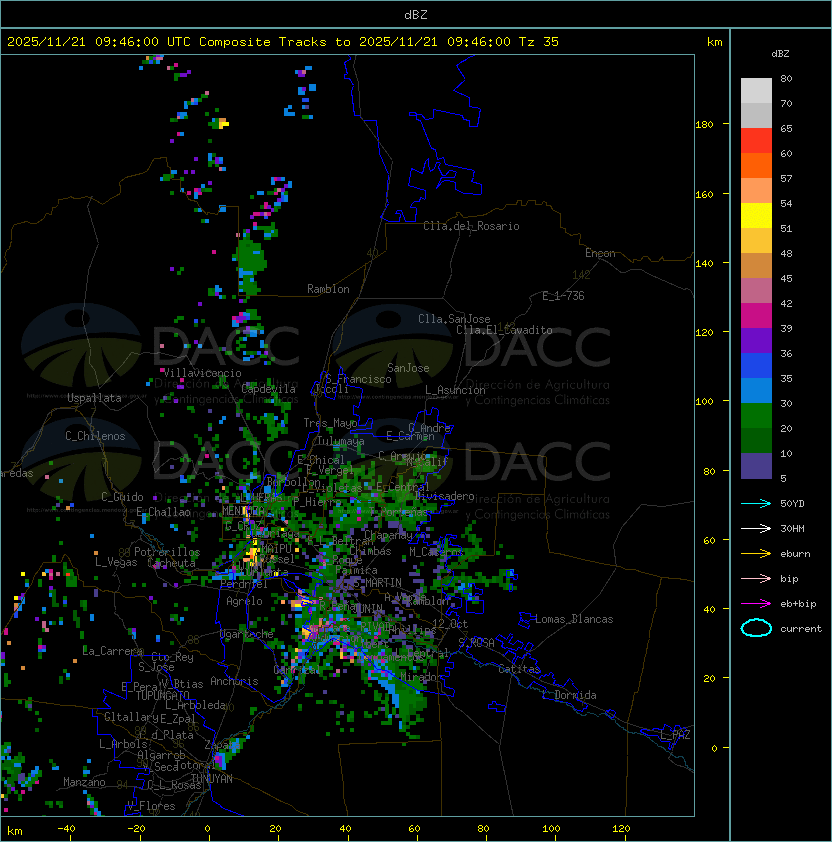This screenshot has width=832, height=842.
Task: Click the 'L_PAZ' map label
Action: point(675,735)
